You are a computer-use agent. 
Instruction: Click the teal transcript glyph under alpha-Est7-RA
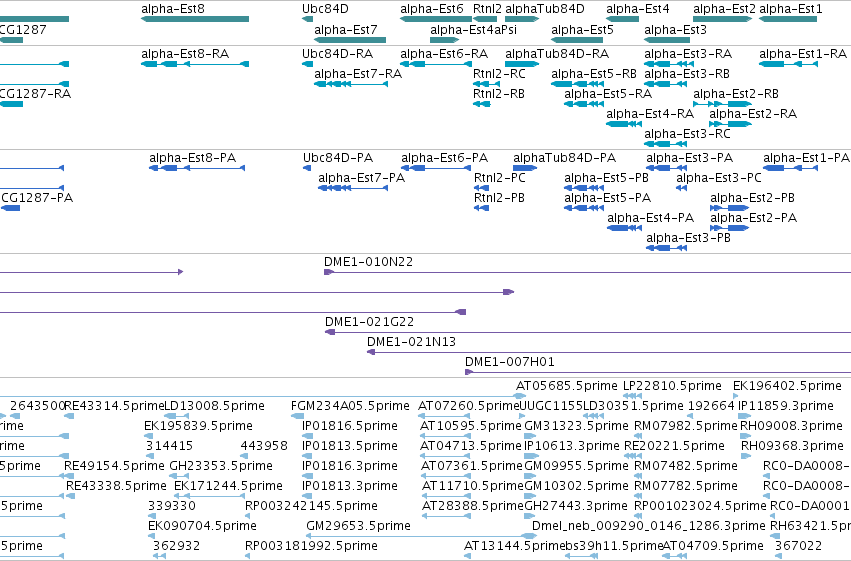[x=351, y=84]
